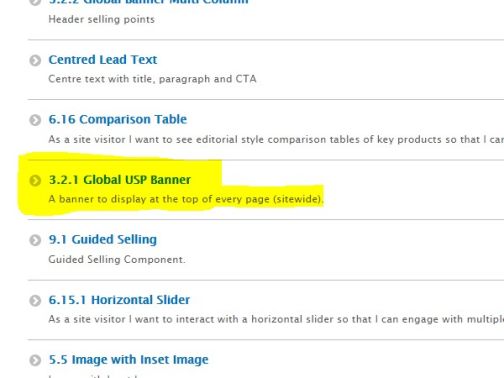
Task: Click arrow icon beside partially visible top item
Action: [35, 2]
